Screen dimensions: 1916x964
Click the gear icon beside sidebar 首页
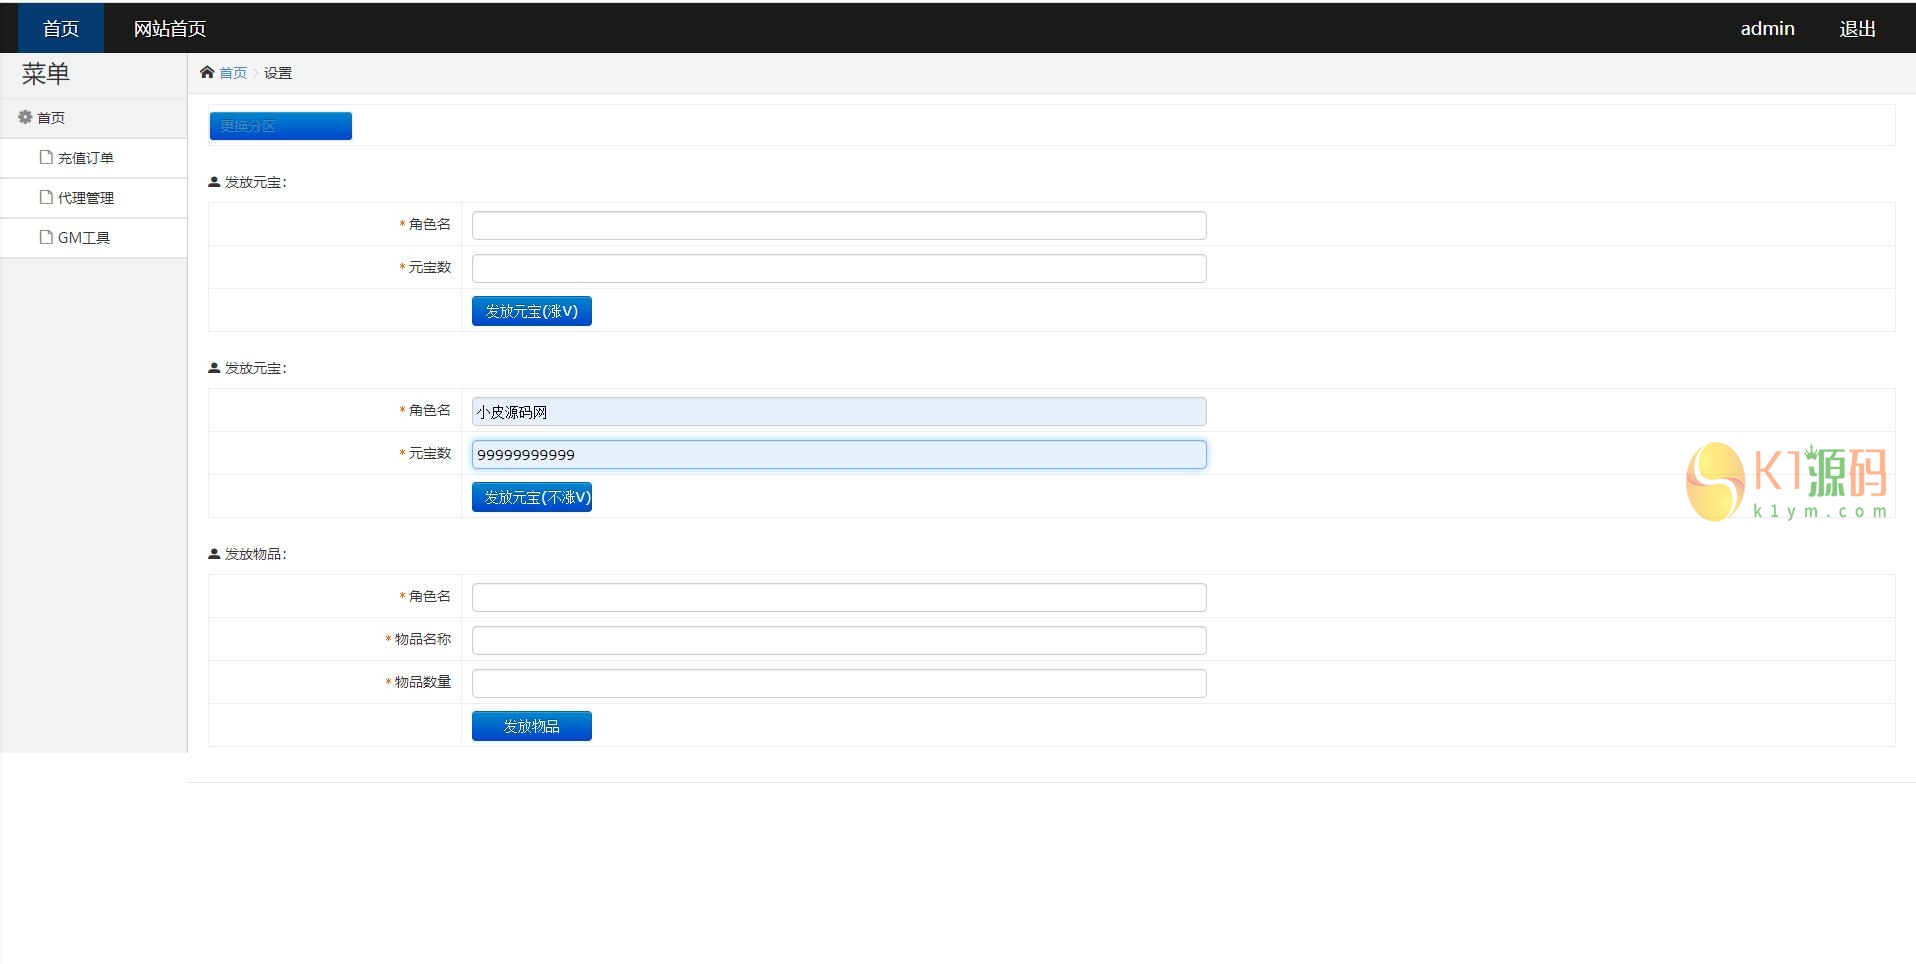coord(25,117)
